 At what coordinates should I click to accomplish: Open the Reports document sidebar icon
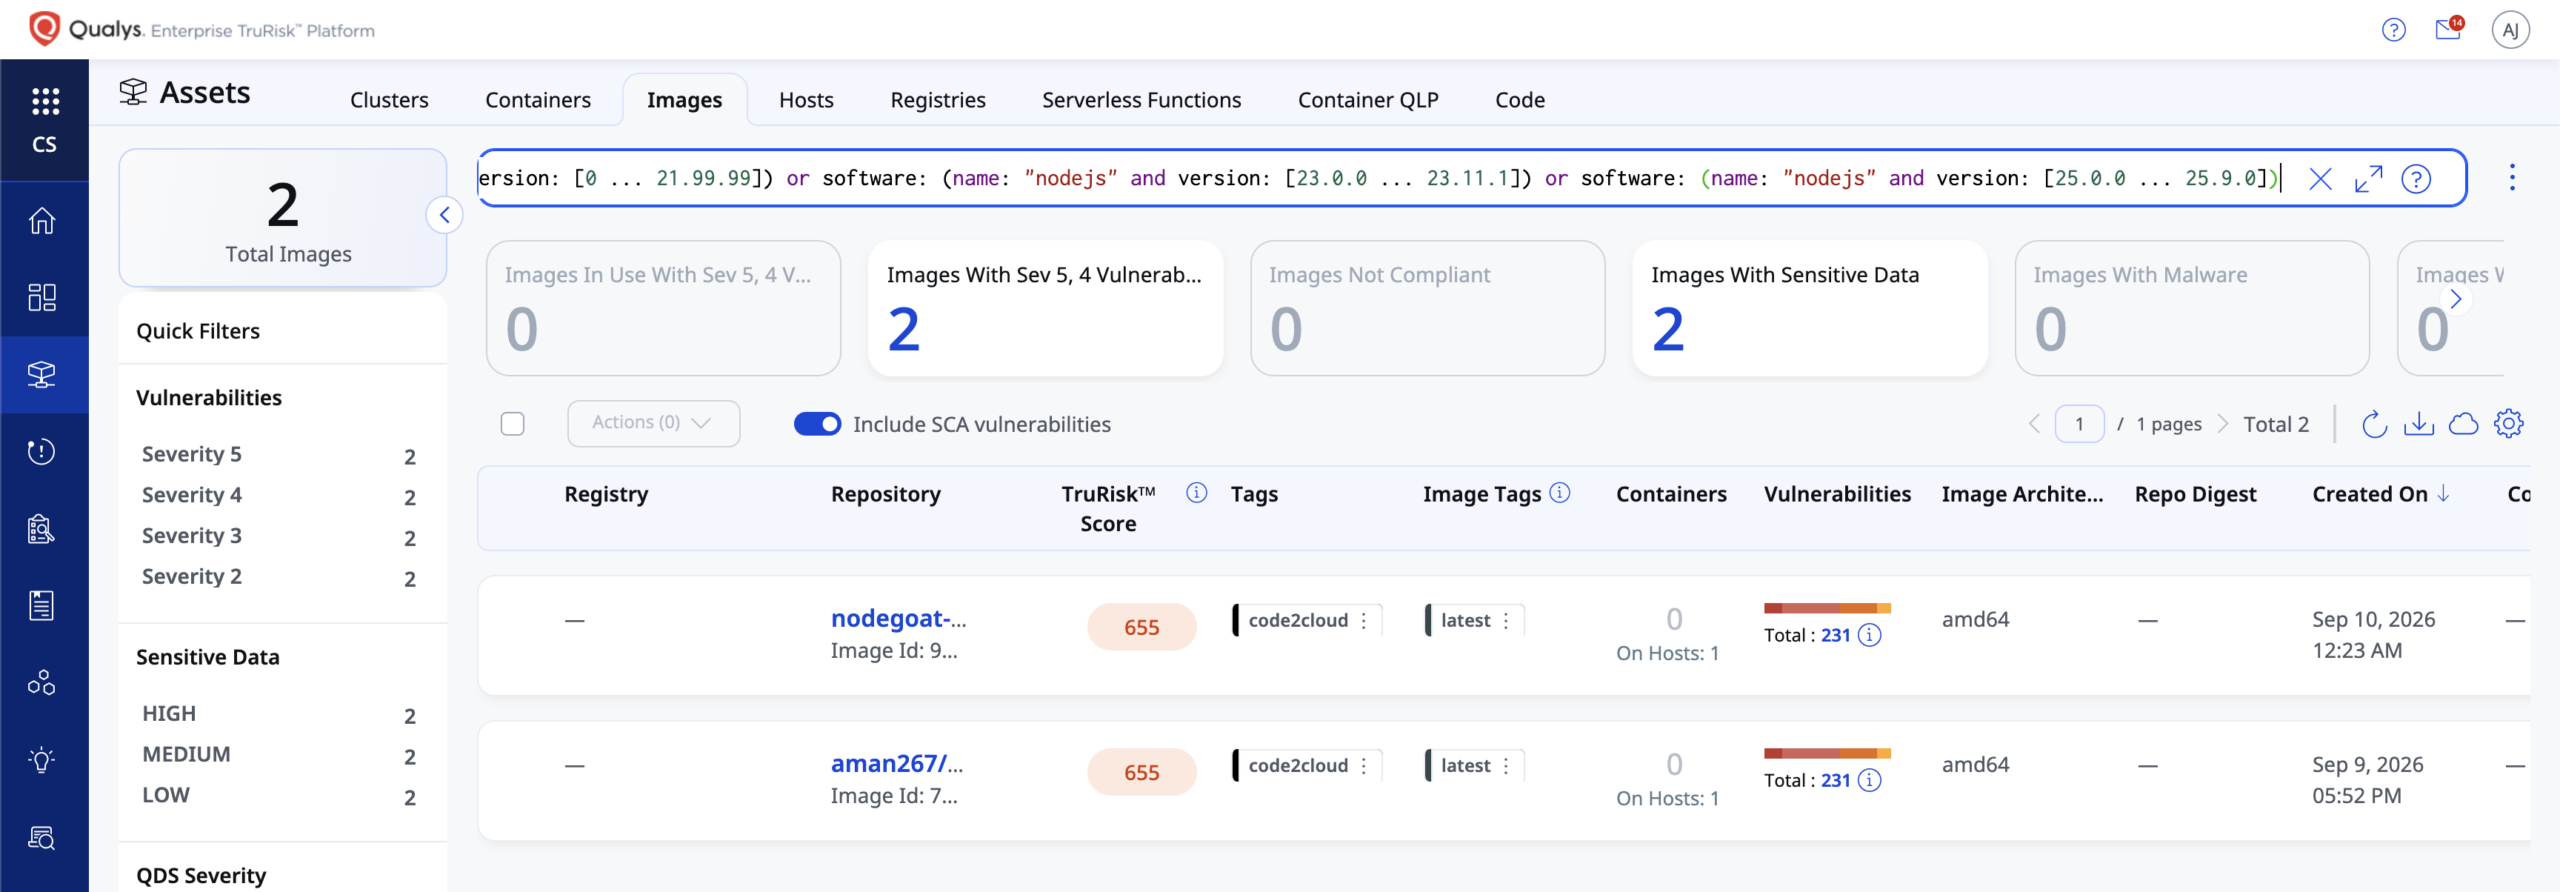pyautogui.click(x=42, y=606)
